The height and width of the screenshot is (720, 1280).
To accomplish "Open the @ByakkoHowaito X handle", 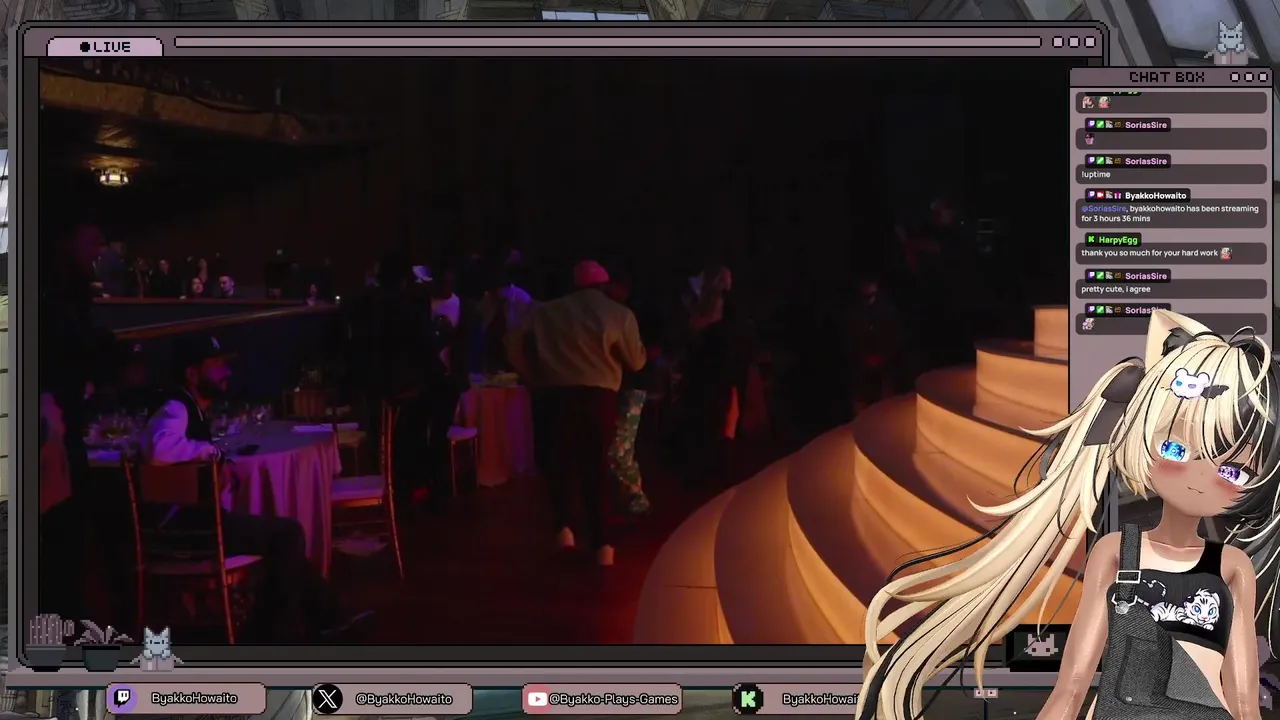I will (x=404, y=699).
